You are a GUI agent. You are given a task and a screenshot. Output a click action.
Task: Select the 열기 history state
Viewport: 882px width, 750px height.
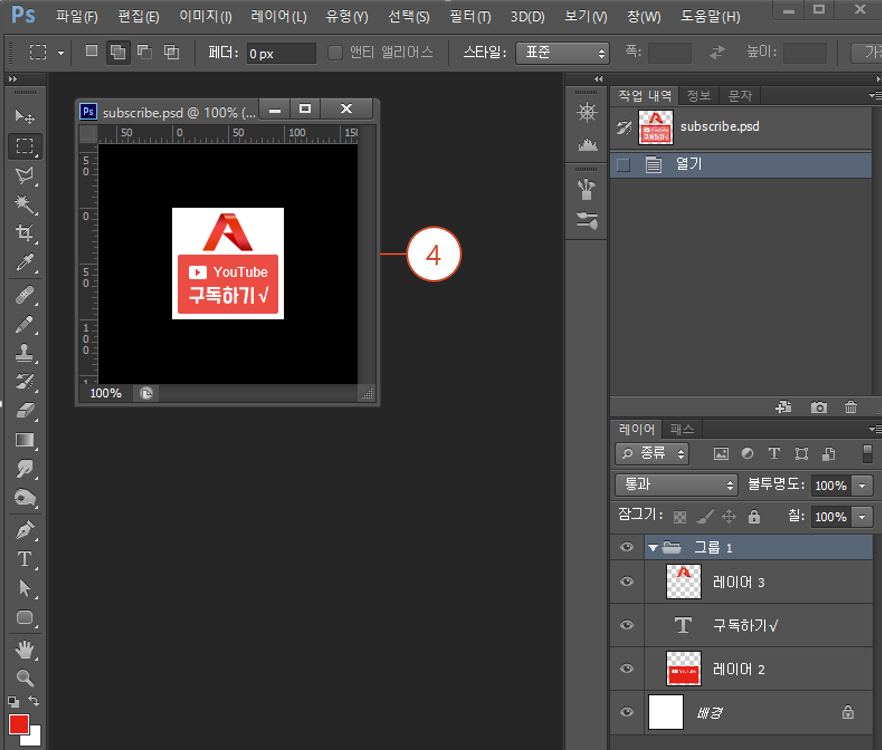tap(741, 165)
